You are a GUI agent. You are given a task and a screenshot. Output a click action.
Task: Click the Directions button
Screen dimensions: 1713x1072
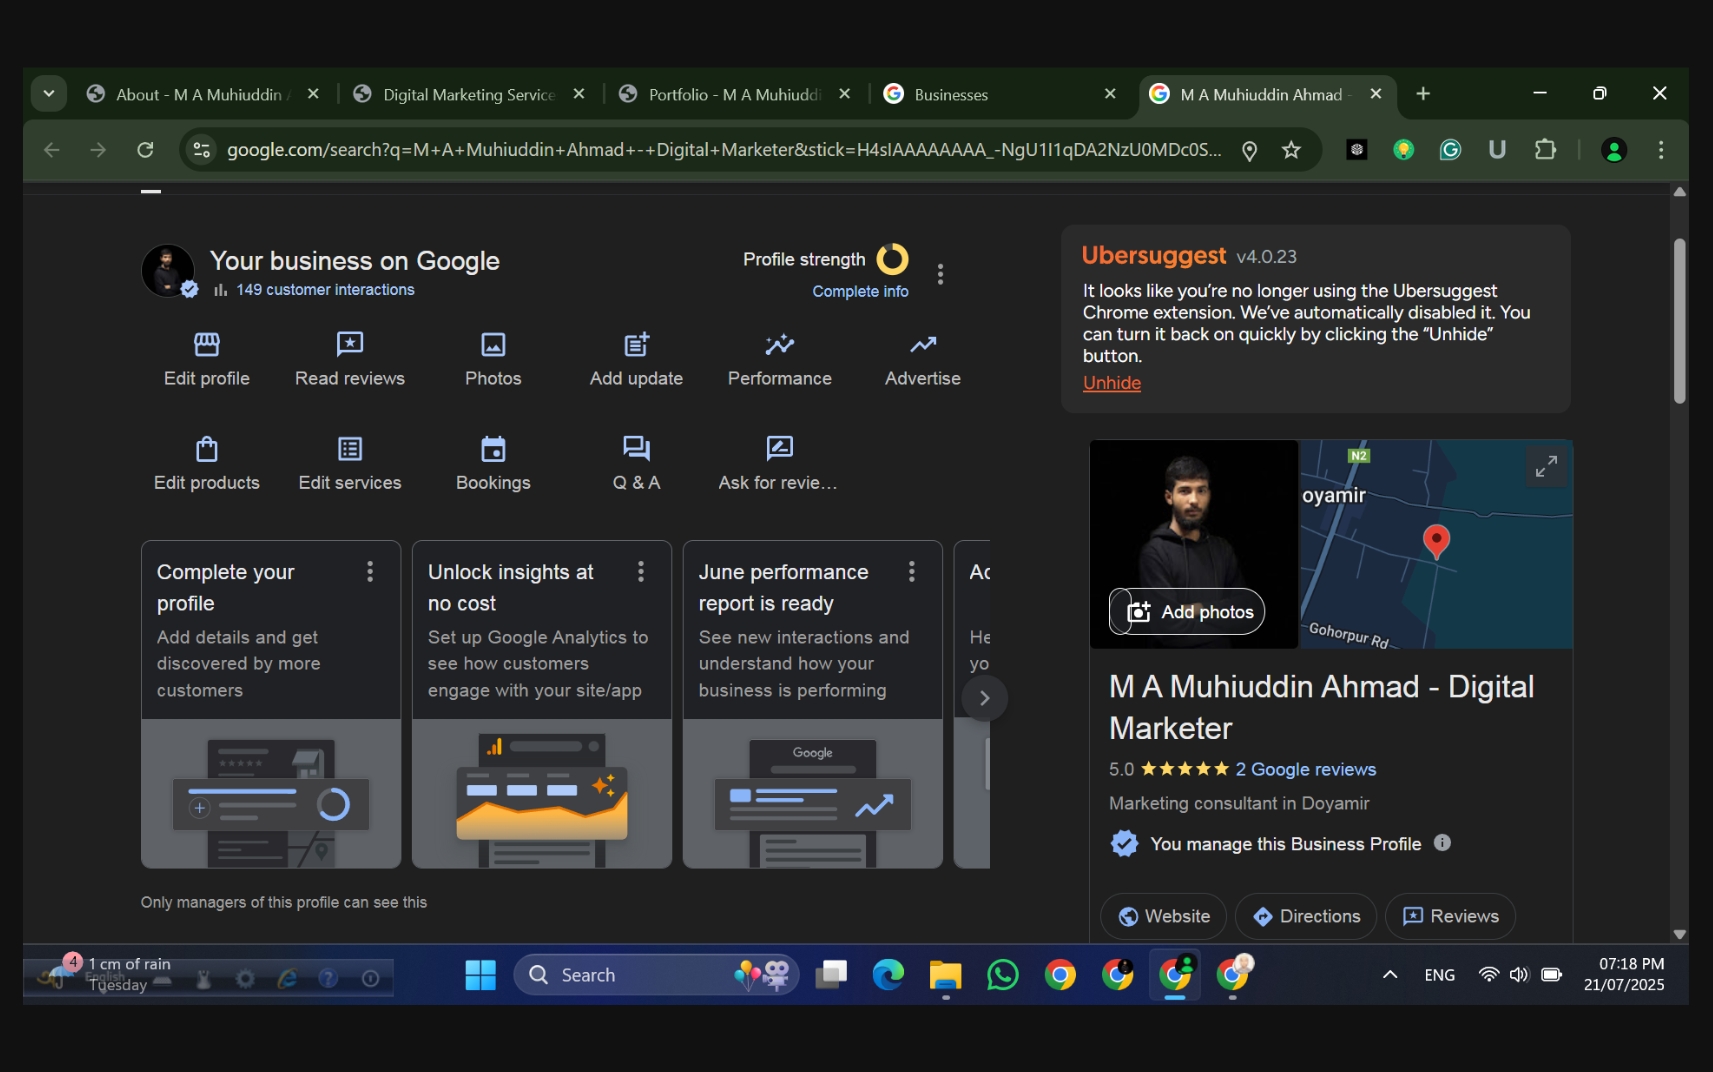coord(1306,916)
